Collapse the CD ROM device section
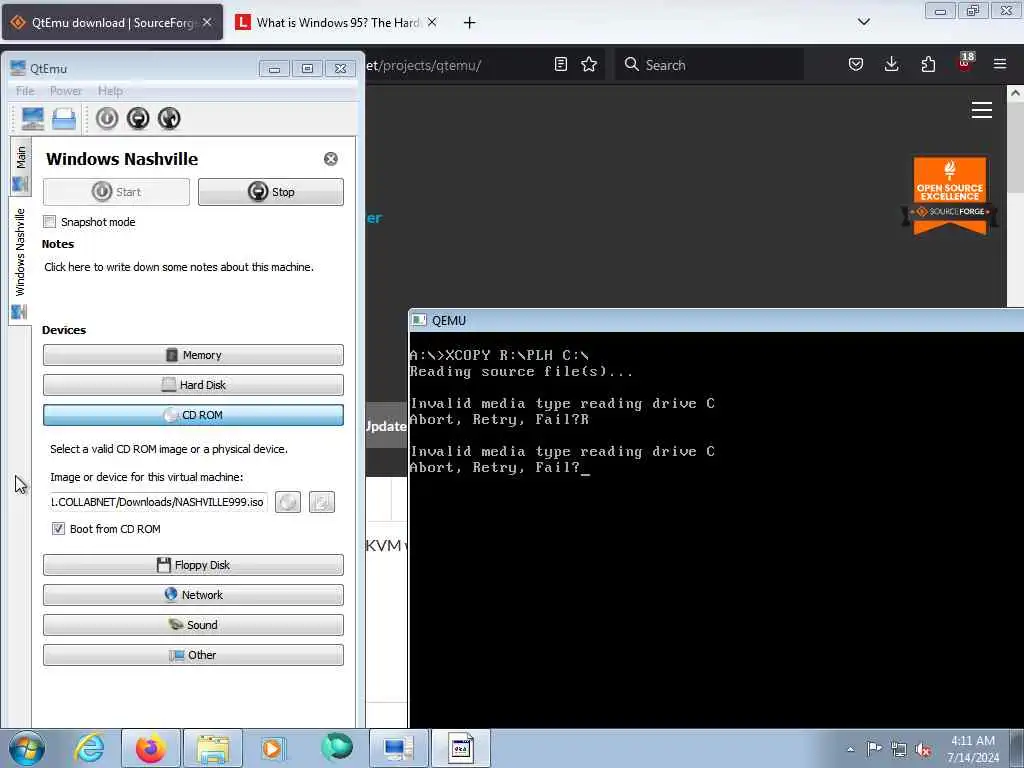Viewport: 1024px width, 768px height. click(x=193, y=415)
